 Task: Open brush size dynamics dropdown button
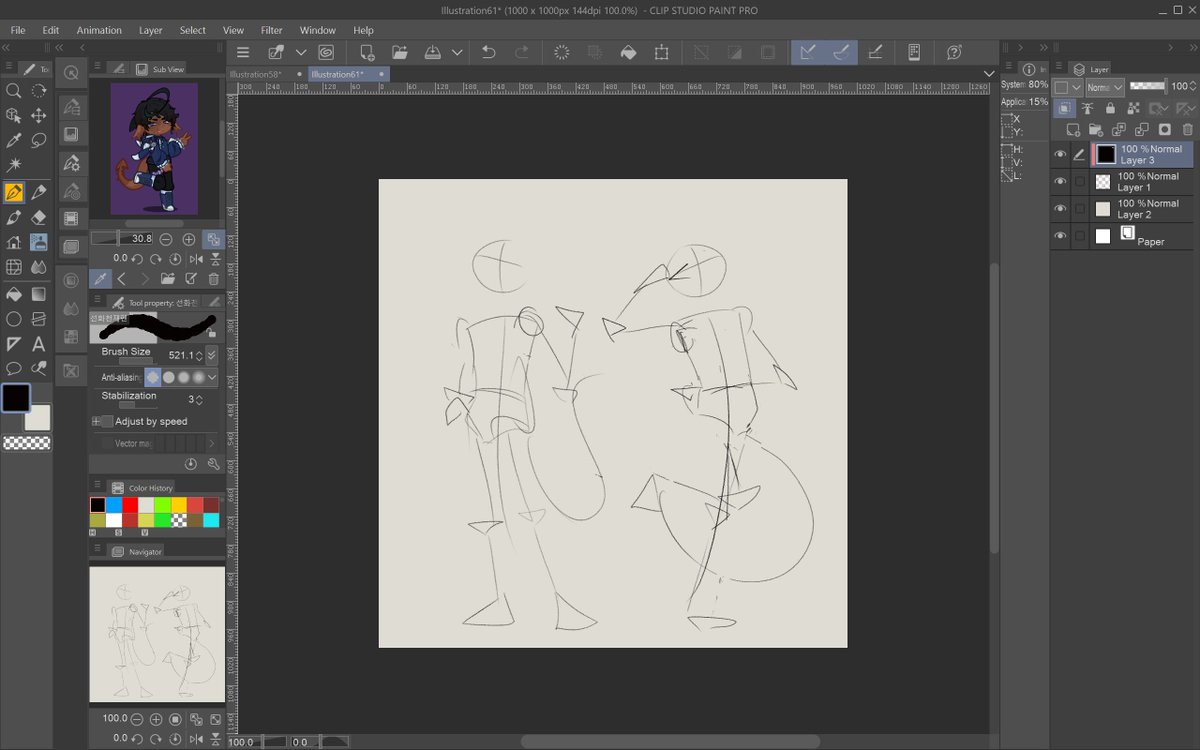[x=212, y=355]
